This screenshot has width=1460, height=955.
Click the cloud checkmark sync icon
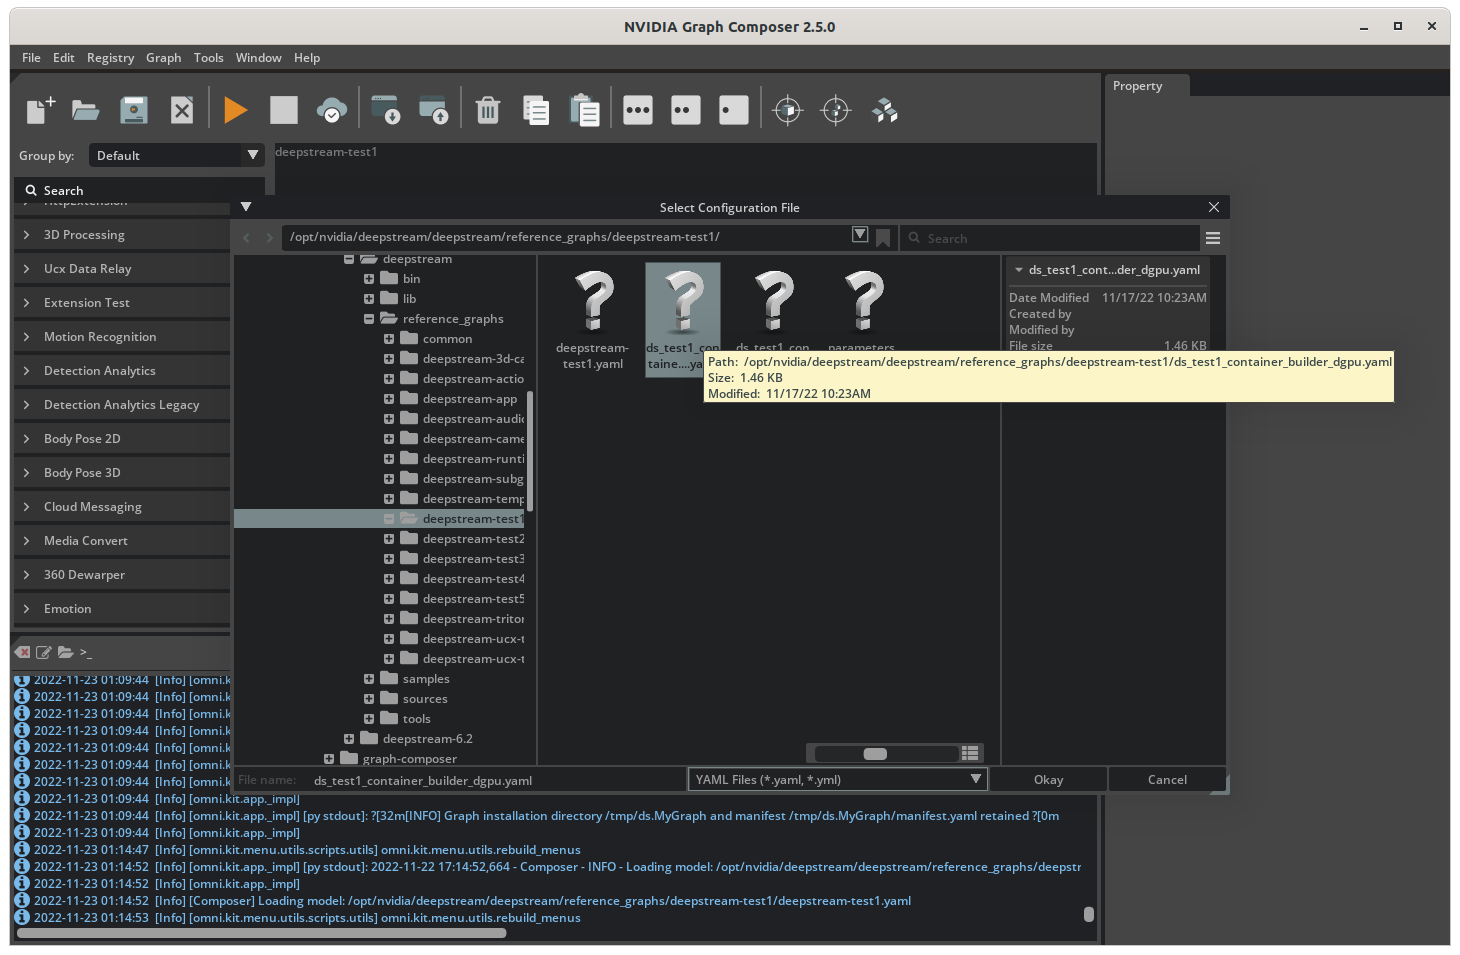332,110
